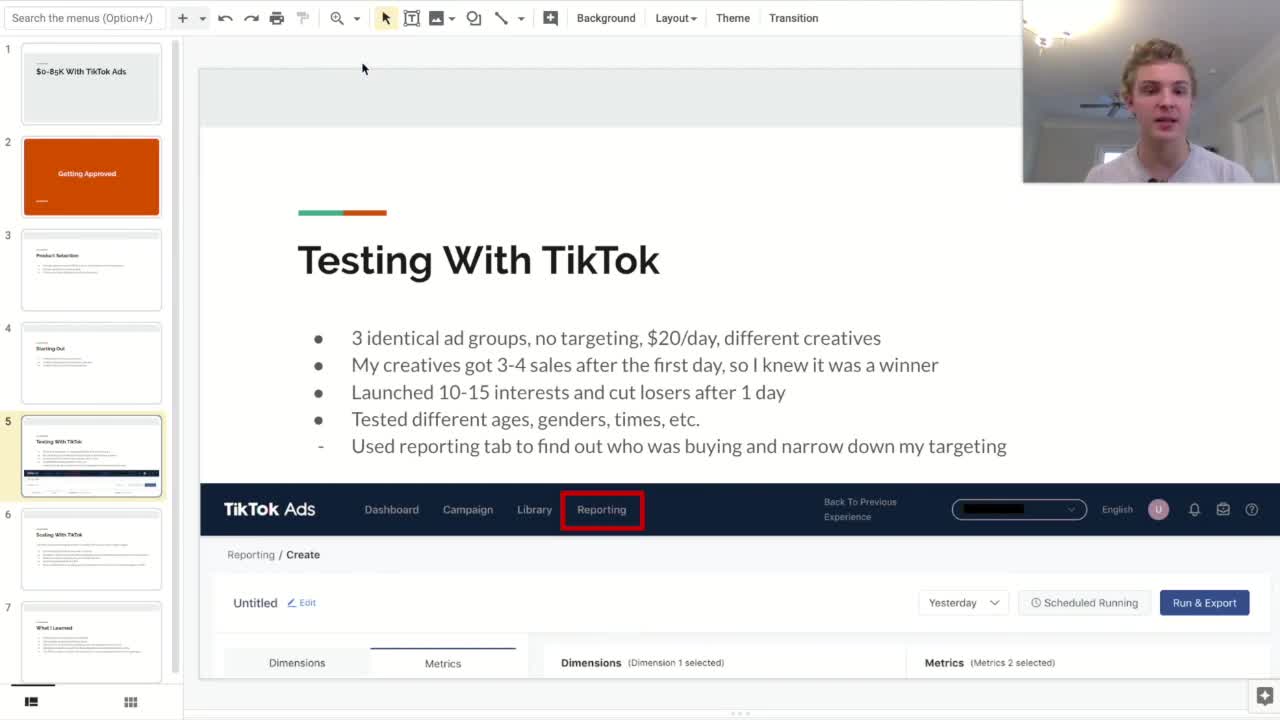Image resolution: width=1280 pixels, height=720 pixels.
Task: Click the user avatar U icon
Action: pos(1158,510)
